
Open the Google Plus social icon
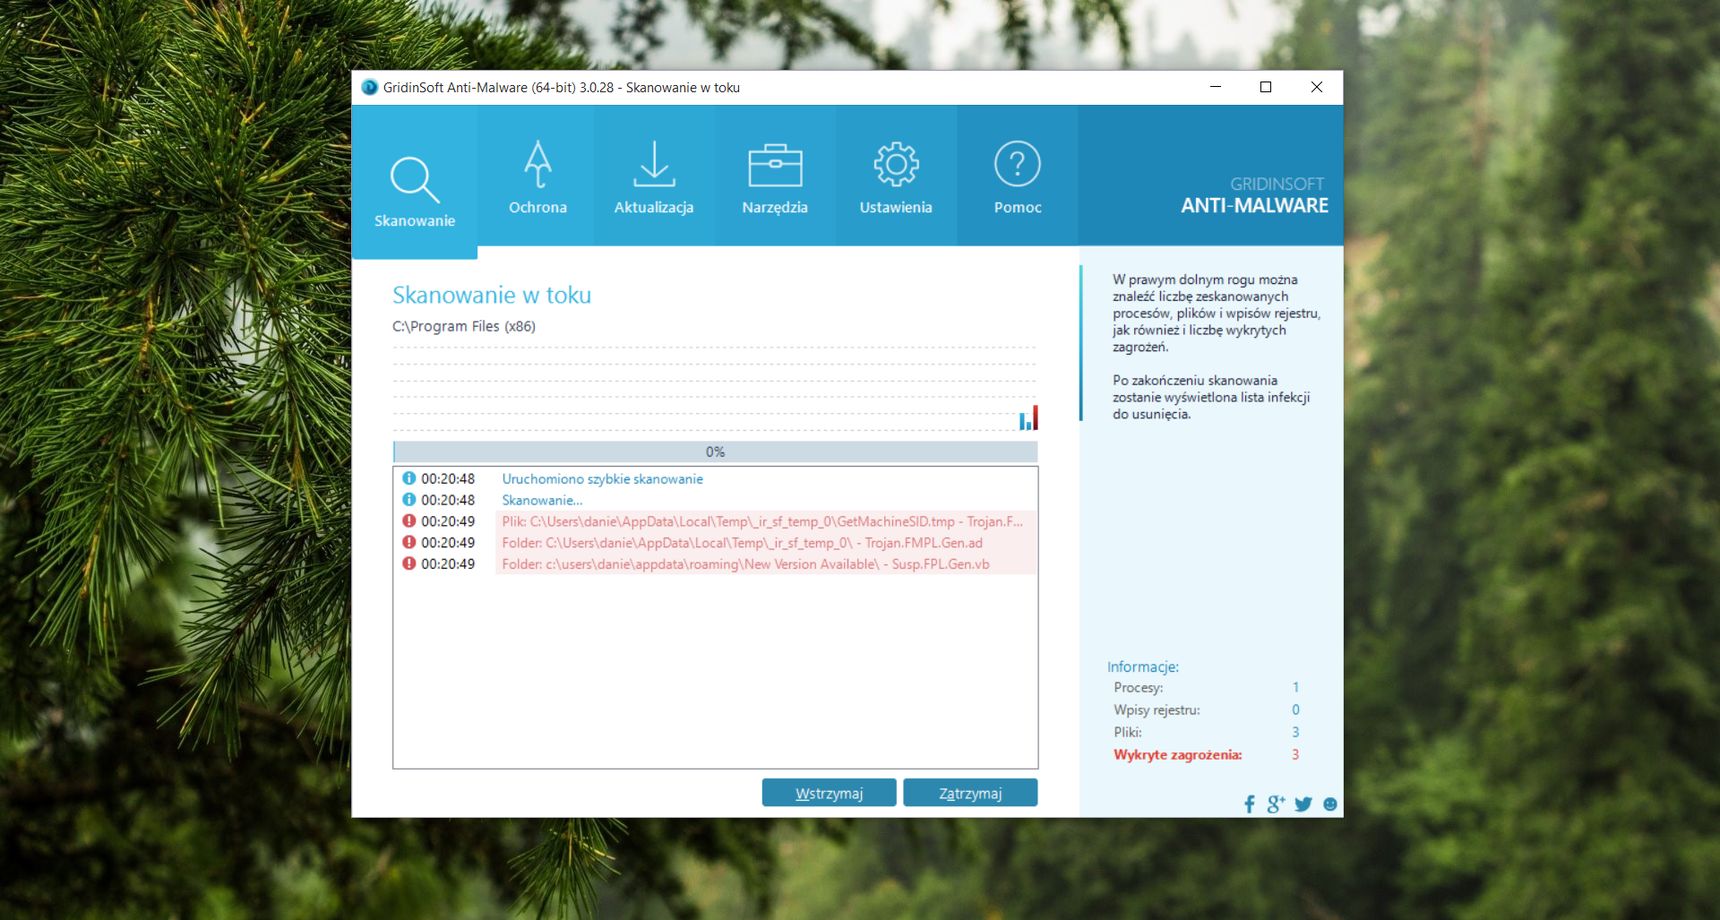[1276, 804]
